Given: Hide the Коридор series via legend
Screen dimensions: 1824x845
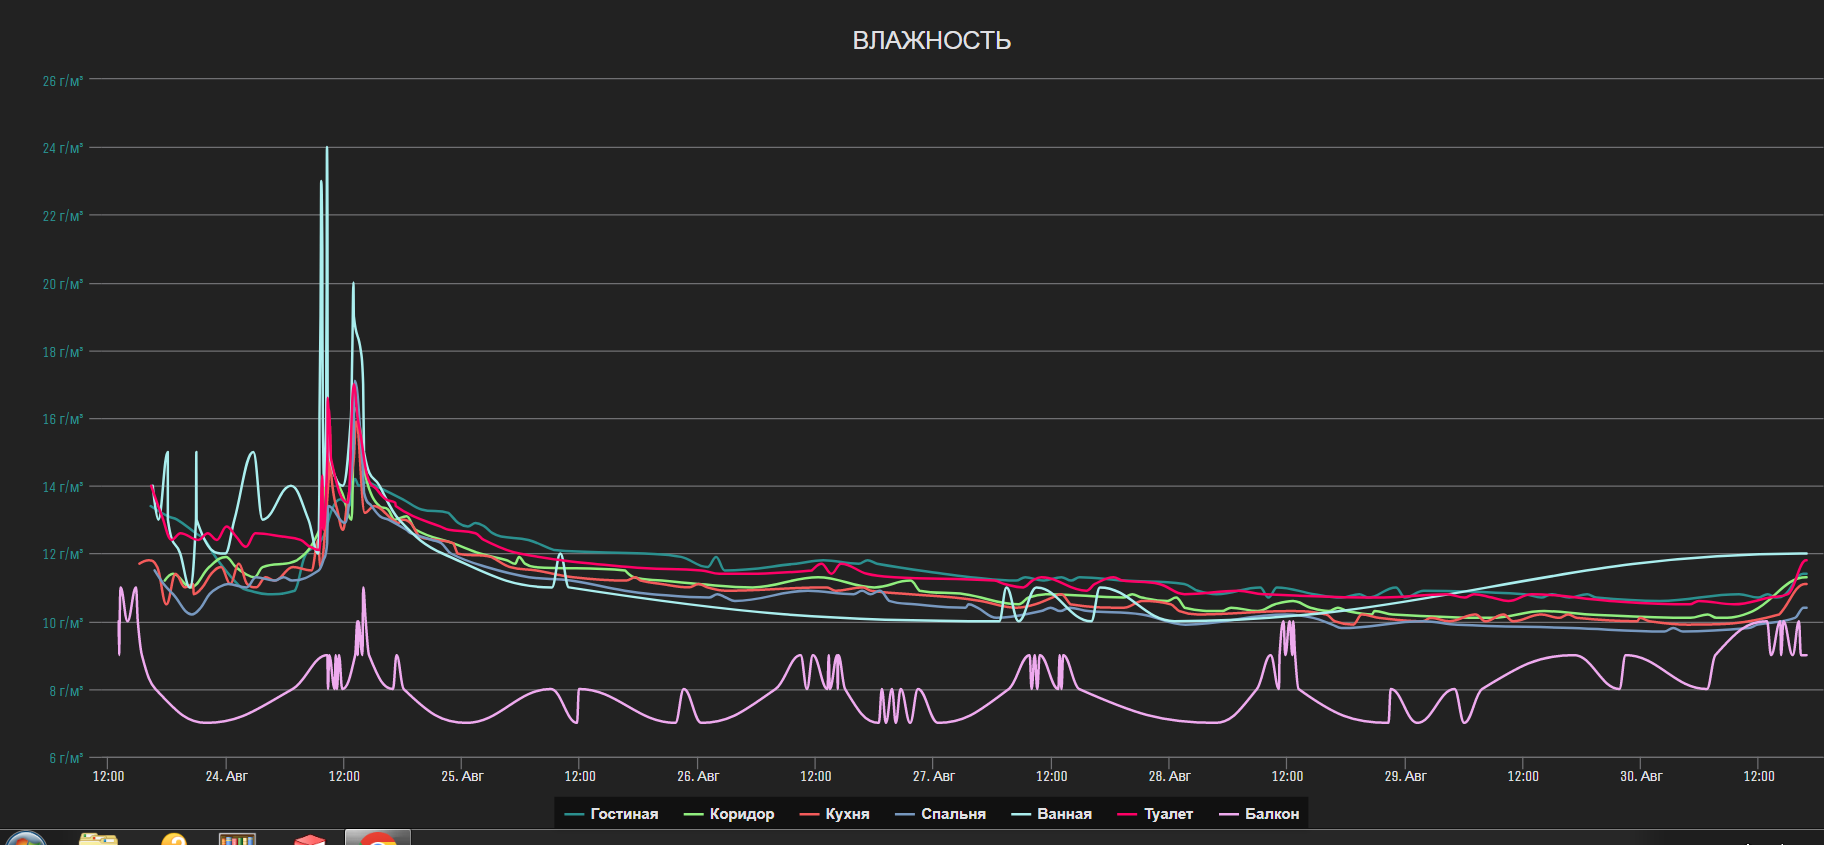Looking at the screenshot, I should coord(728,814).
